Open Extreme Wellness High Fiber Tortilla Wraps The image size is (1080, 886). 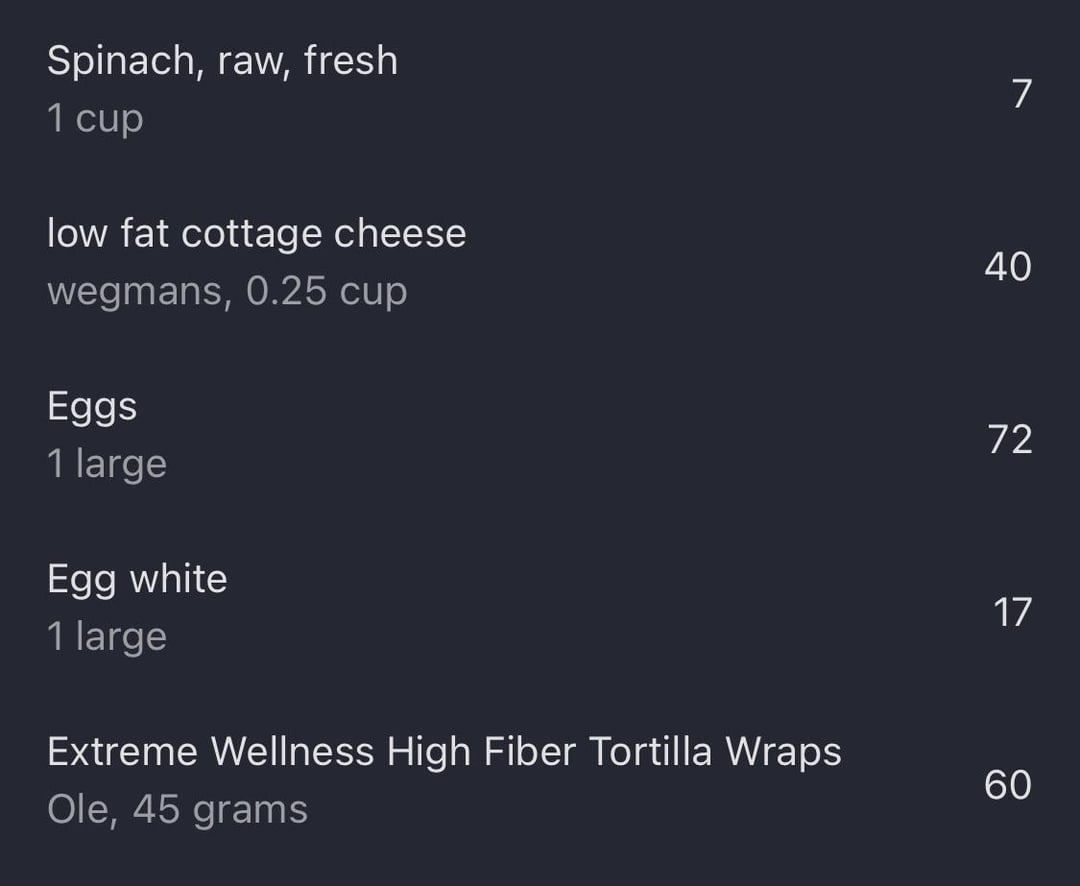540,780
